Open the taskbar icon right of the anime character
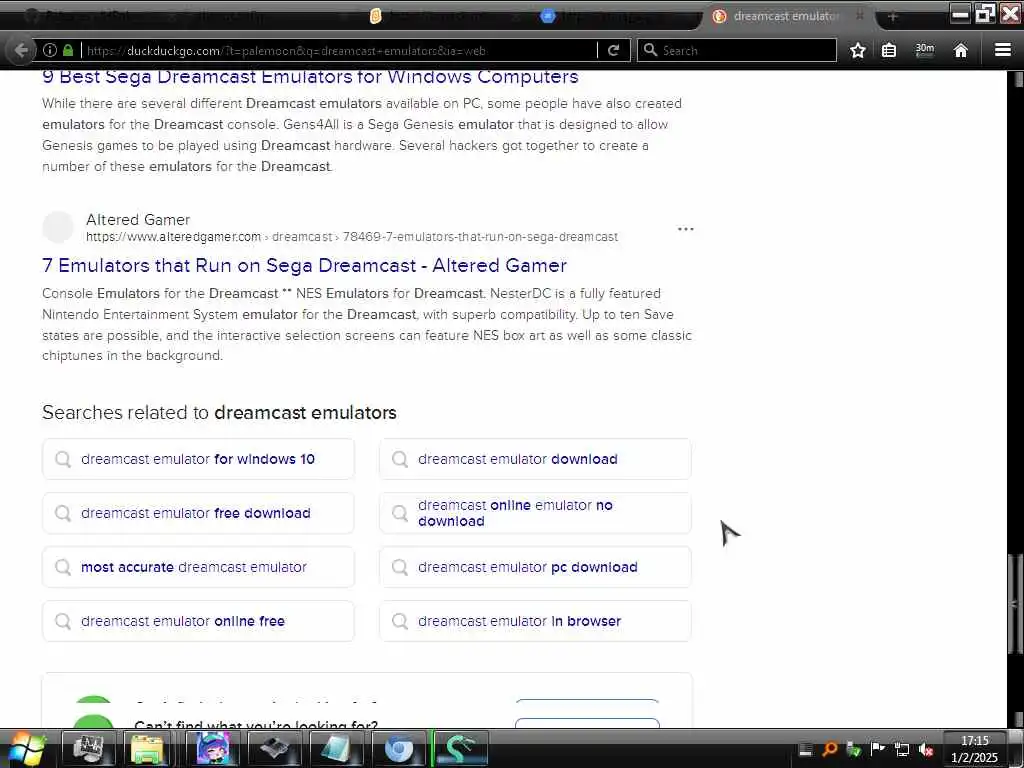1024x768 pixels. tap(275, 748)
